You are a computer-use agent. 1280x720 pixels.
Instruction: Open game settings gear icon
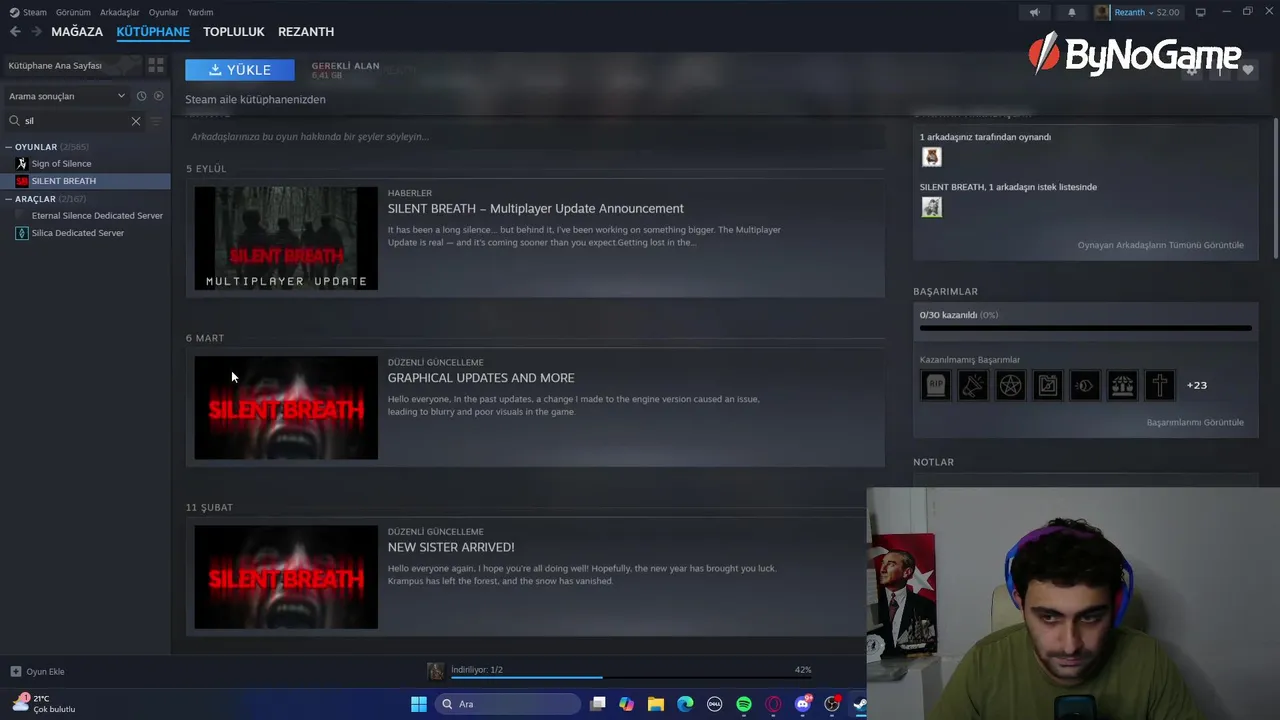[1191, 70]
